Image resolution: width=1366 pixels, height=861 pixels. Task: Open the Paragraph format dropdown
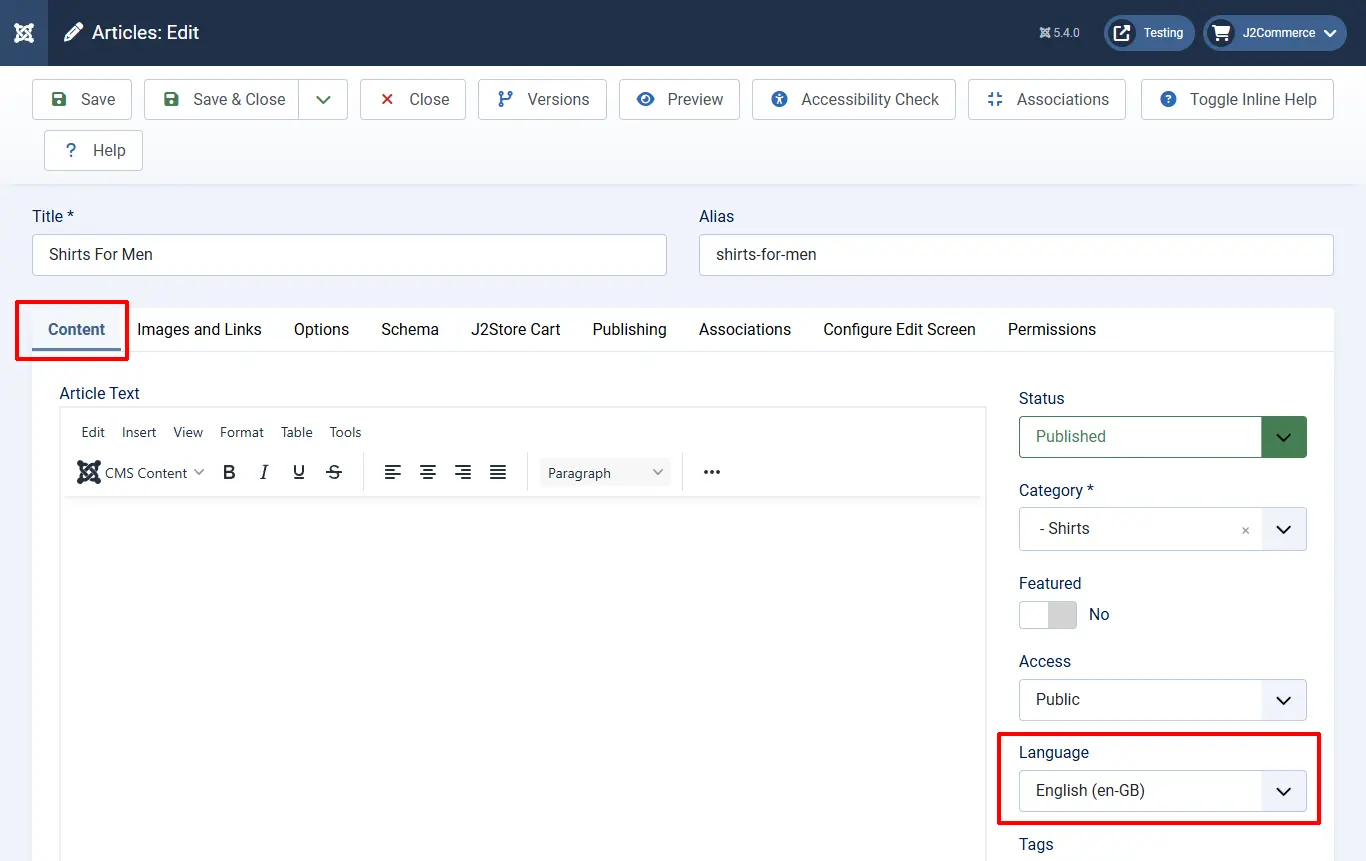605,473
